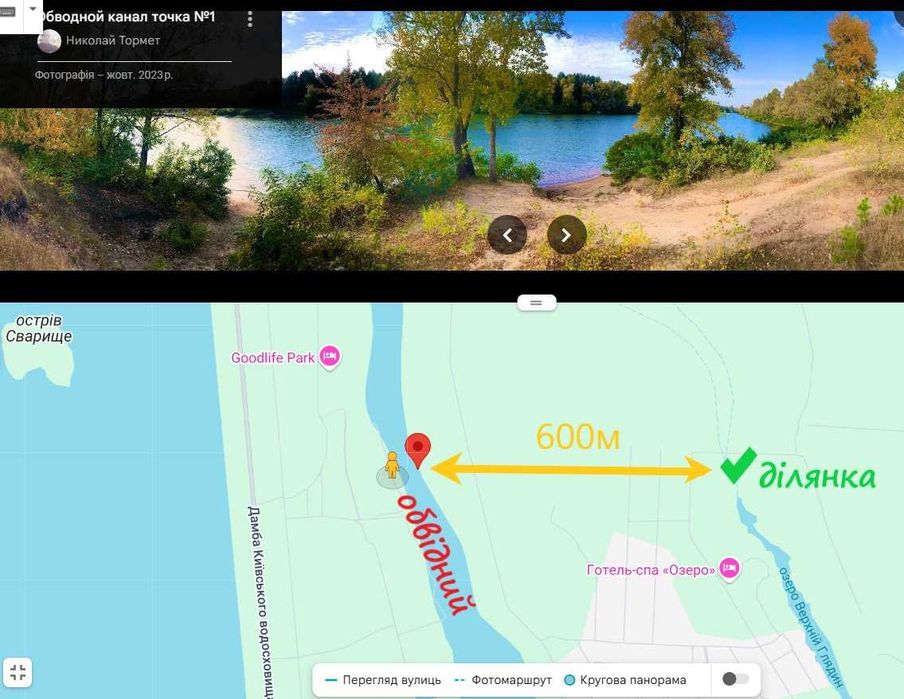Viewport: 904px width, 699px height.
Task: Open the dropdown arrow beside keyboard icon
Action: pos(33,10)
